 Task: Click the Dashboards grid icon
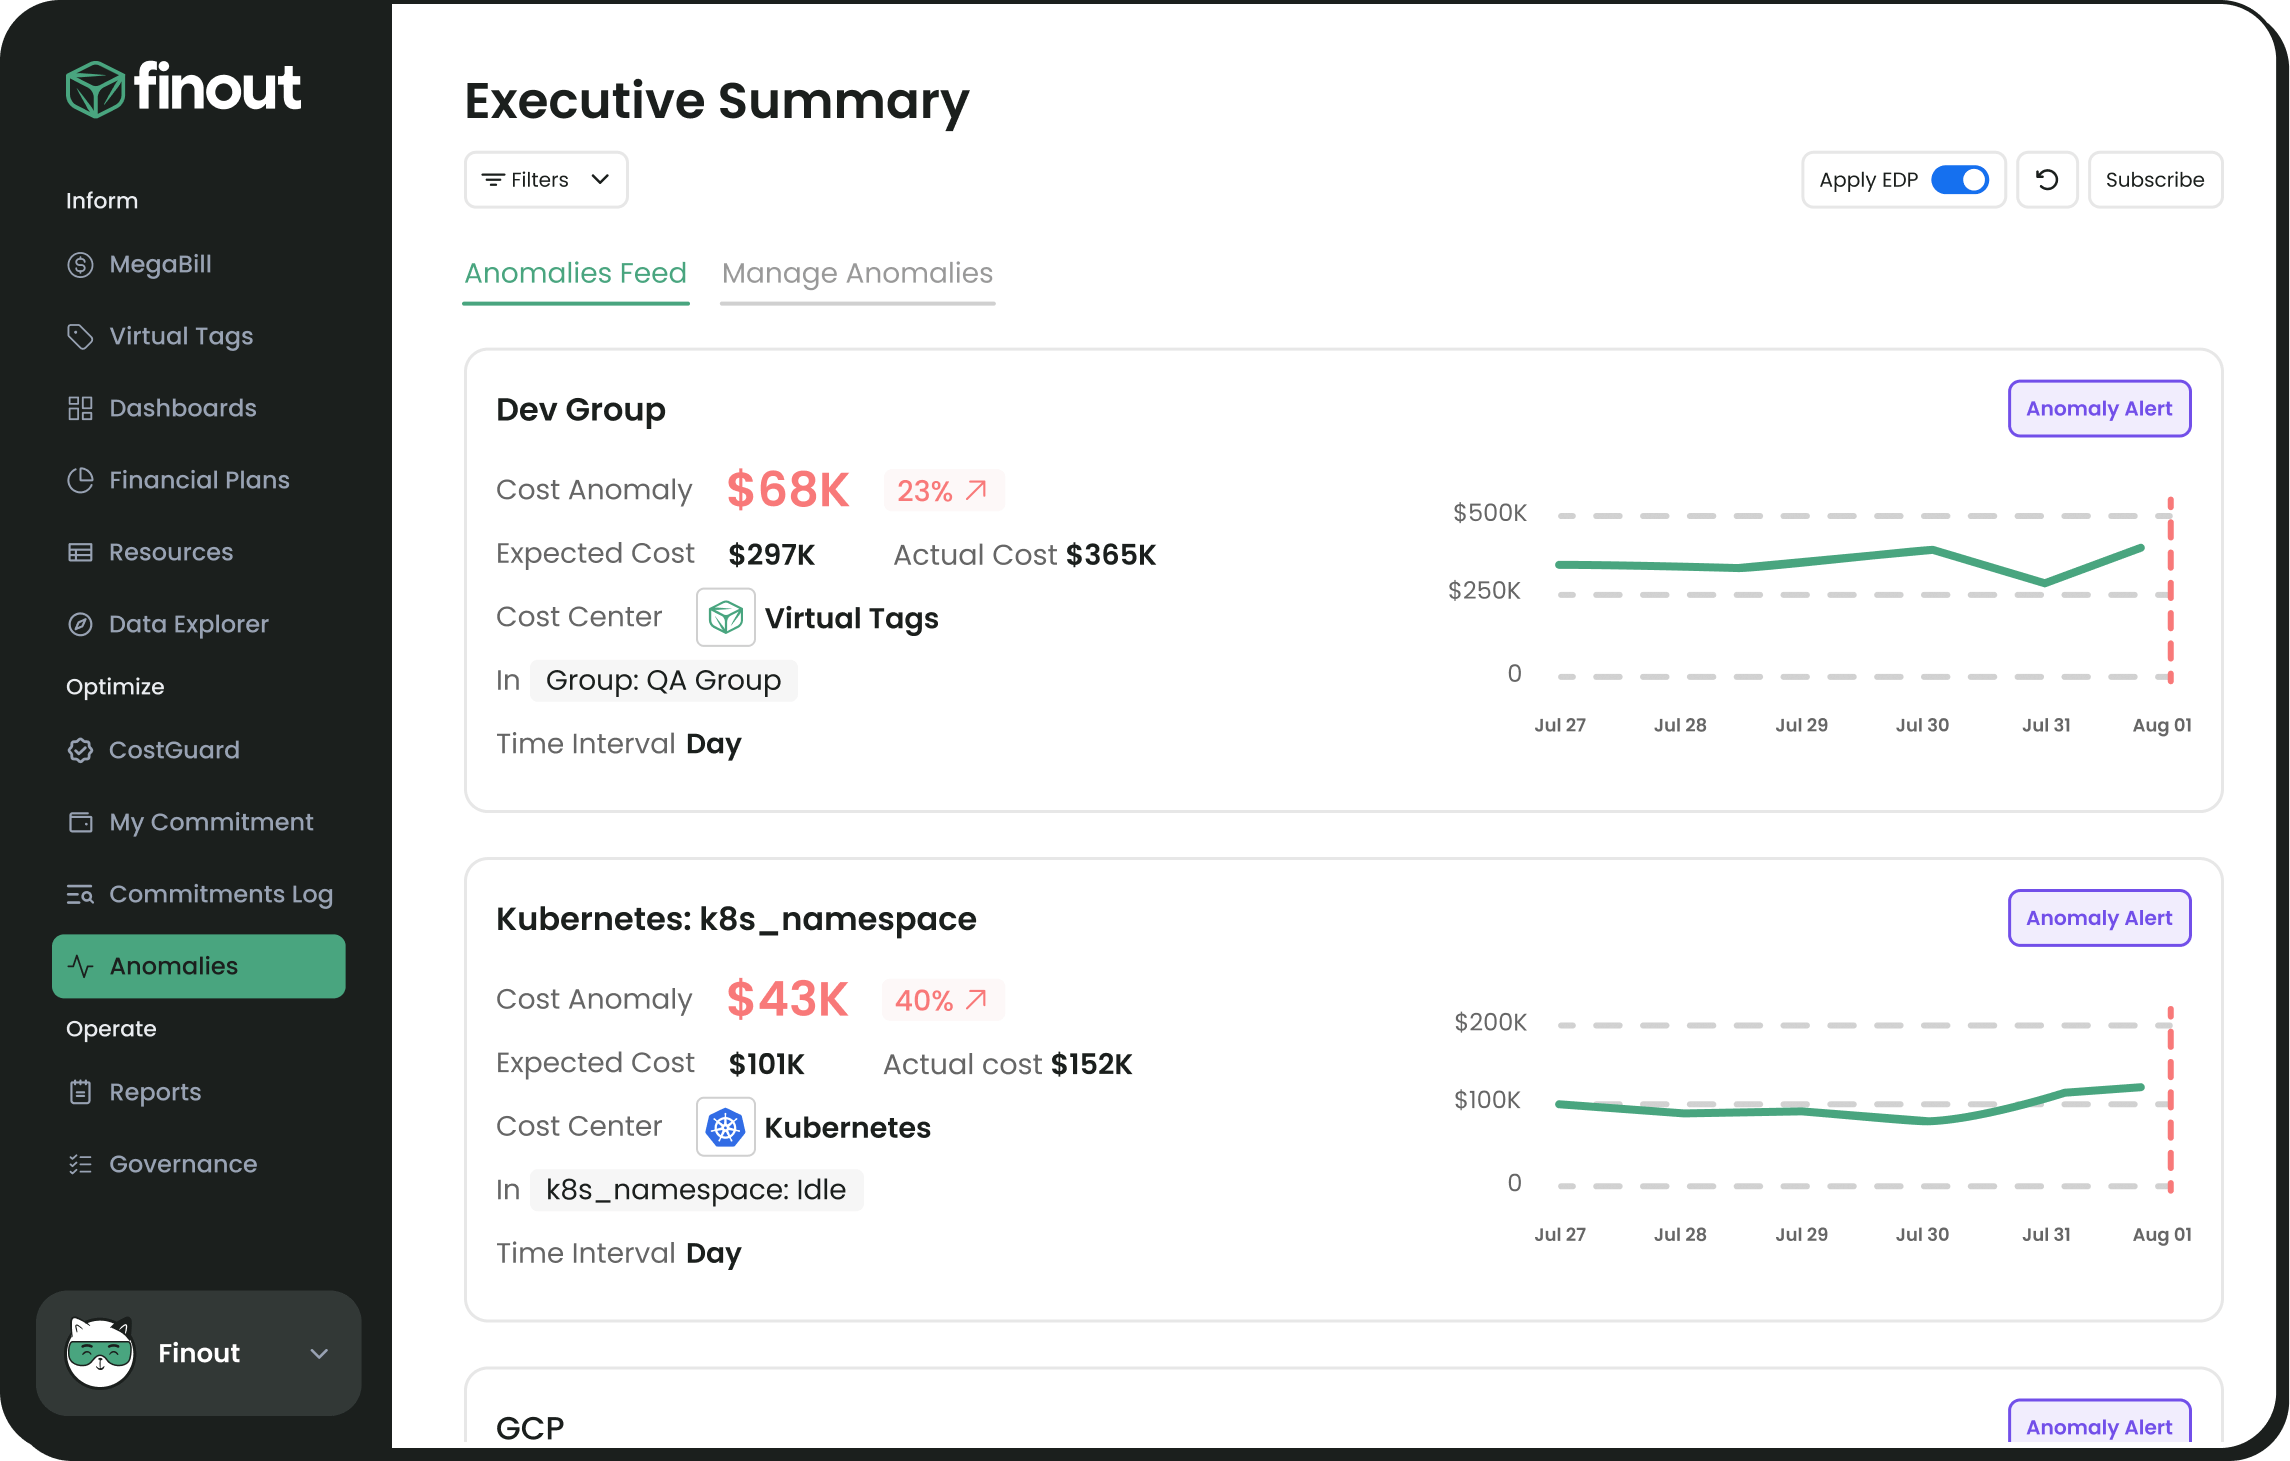click(77, 407)
